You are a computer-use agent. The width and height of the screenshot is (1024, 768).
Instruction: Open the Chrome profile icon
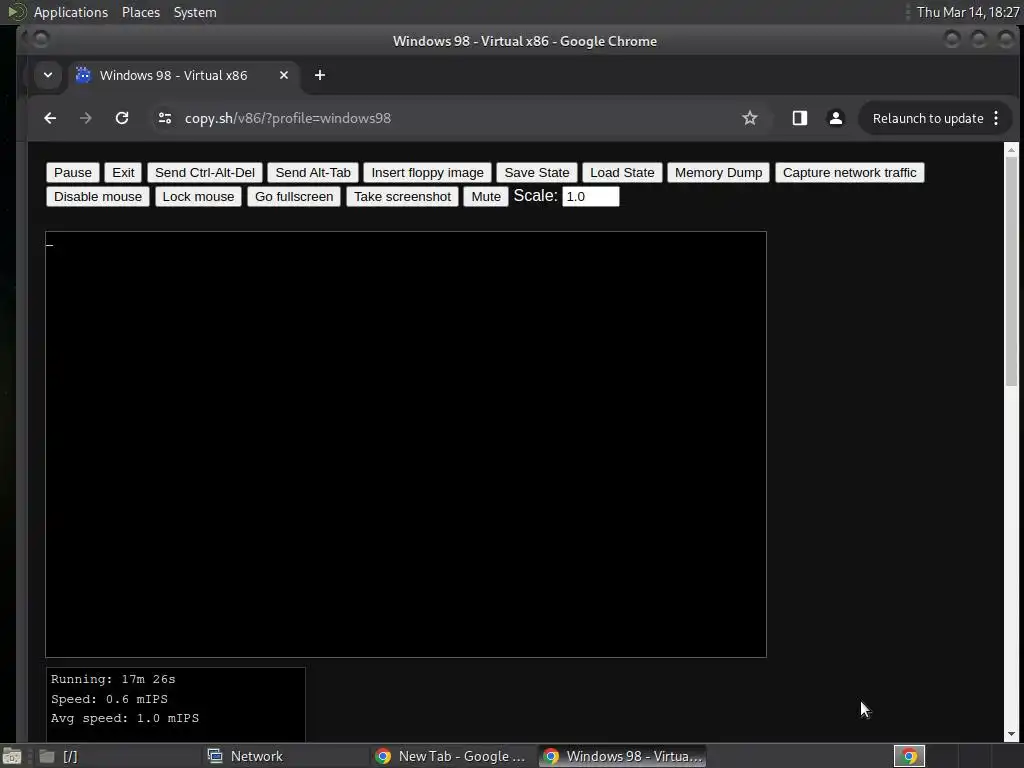click(835, 118)
